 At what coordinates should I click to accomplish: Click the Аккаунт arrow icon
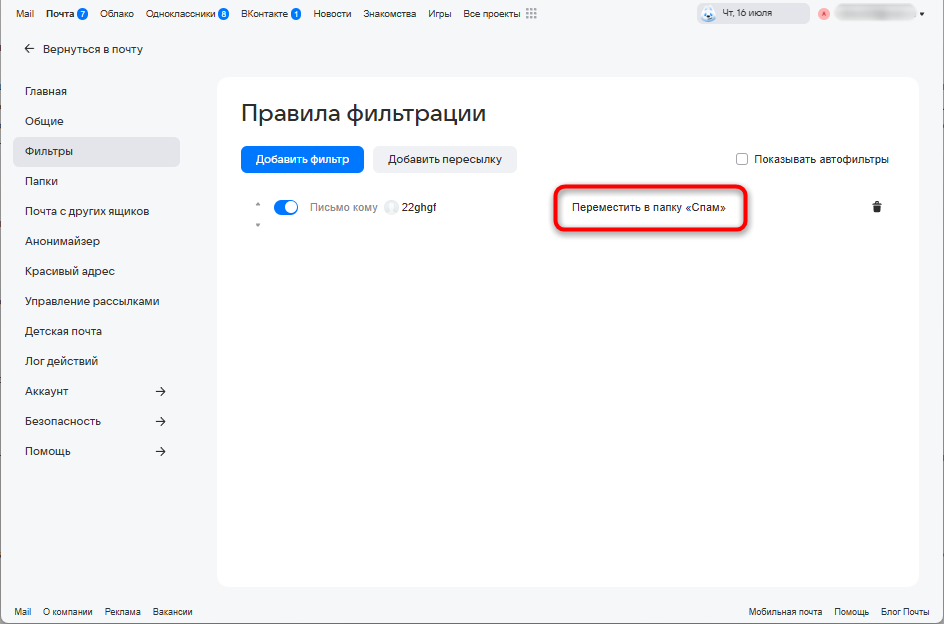click(x=160, y=392)
